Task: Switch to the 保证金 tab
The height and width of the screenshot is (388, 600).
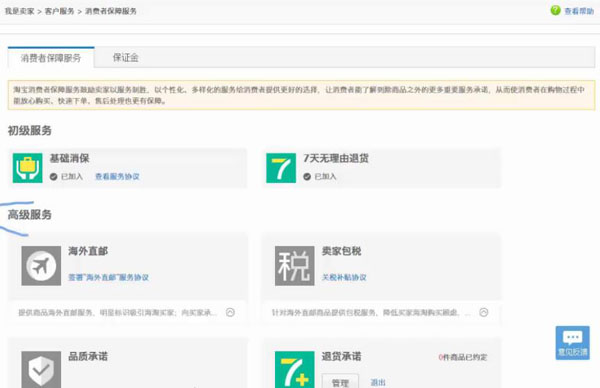Action: (126, 58)
